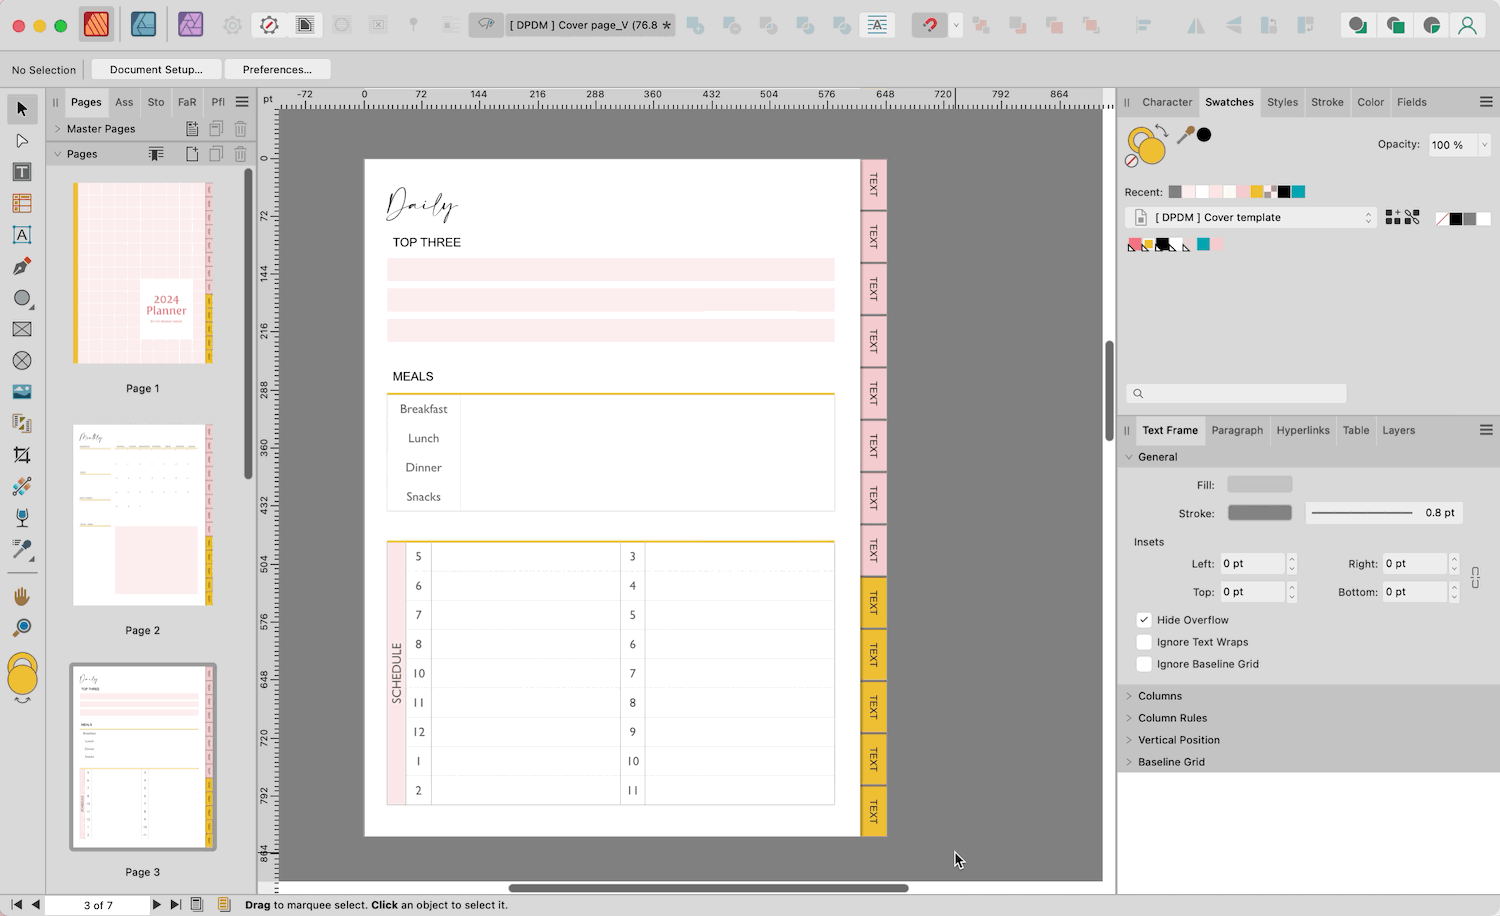Select the Pen tool
The height and width of the screenshot is (916, 1500).
click(22, 266)
